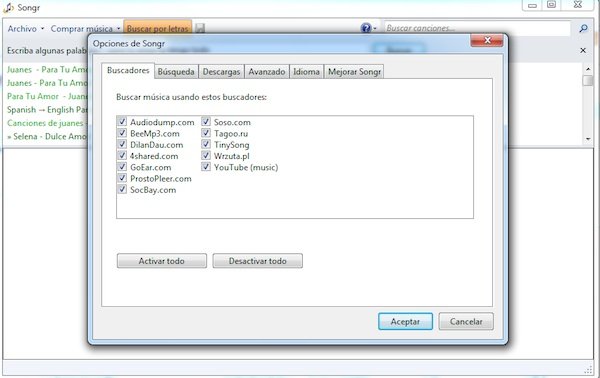Disable the SocBay.com checkbox
Image resolution: width=600 pixels, height=378 pixels.
(122, 189)
